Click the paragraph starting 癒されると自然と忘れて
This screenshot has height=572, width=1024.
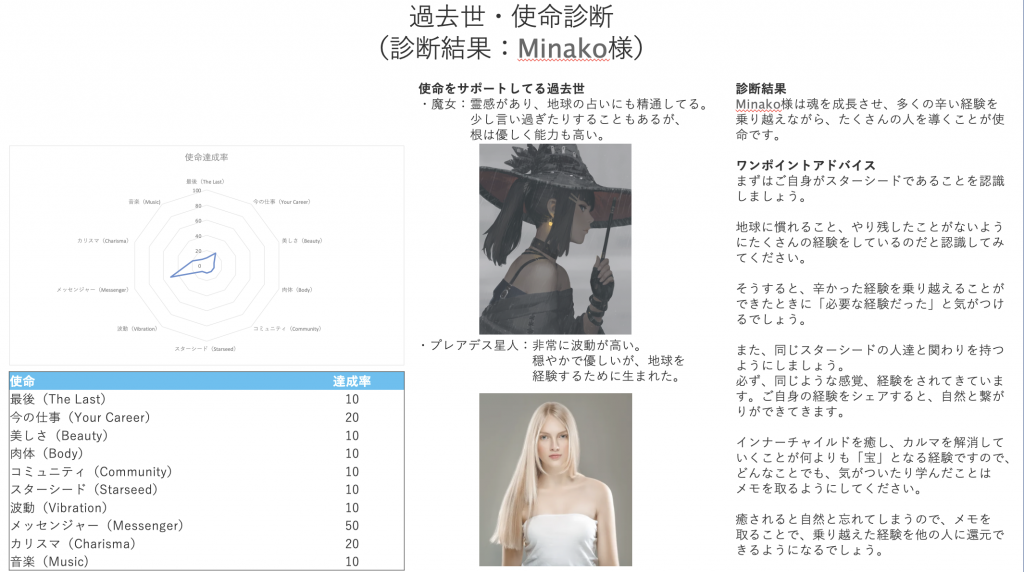[870, 535]
